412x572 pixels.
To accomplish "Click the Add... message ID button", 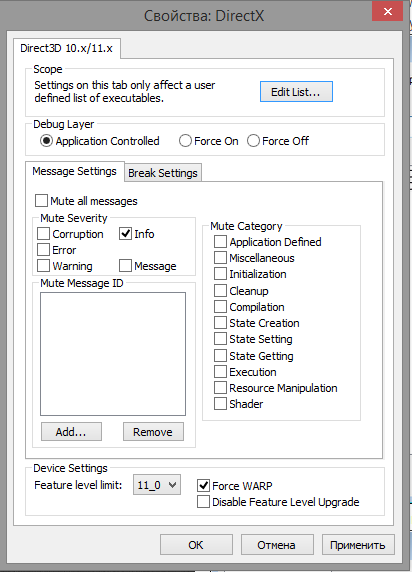I will [71, 432].
